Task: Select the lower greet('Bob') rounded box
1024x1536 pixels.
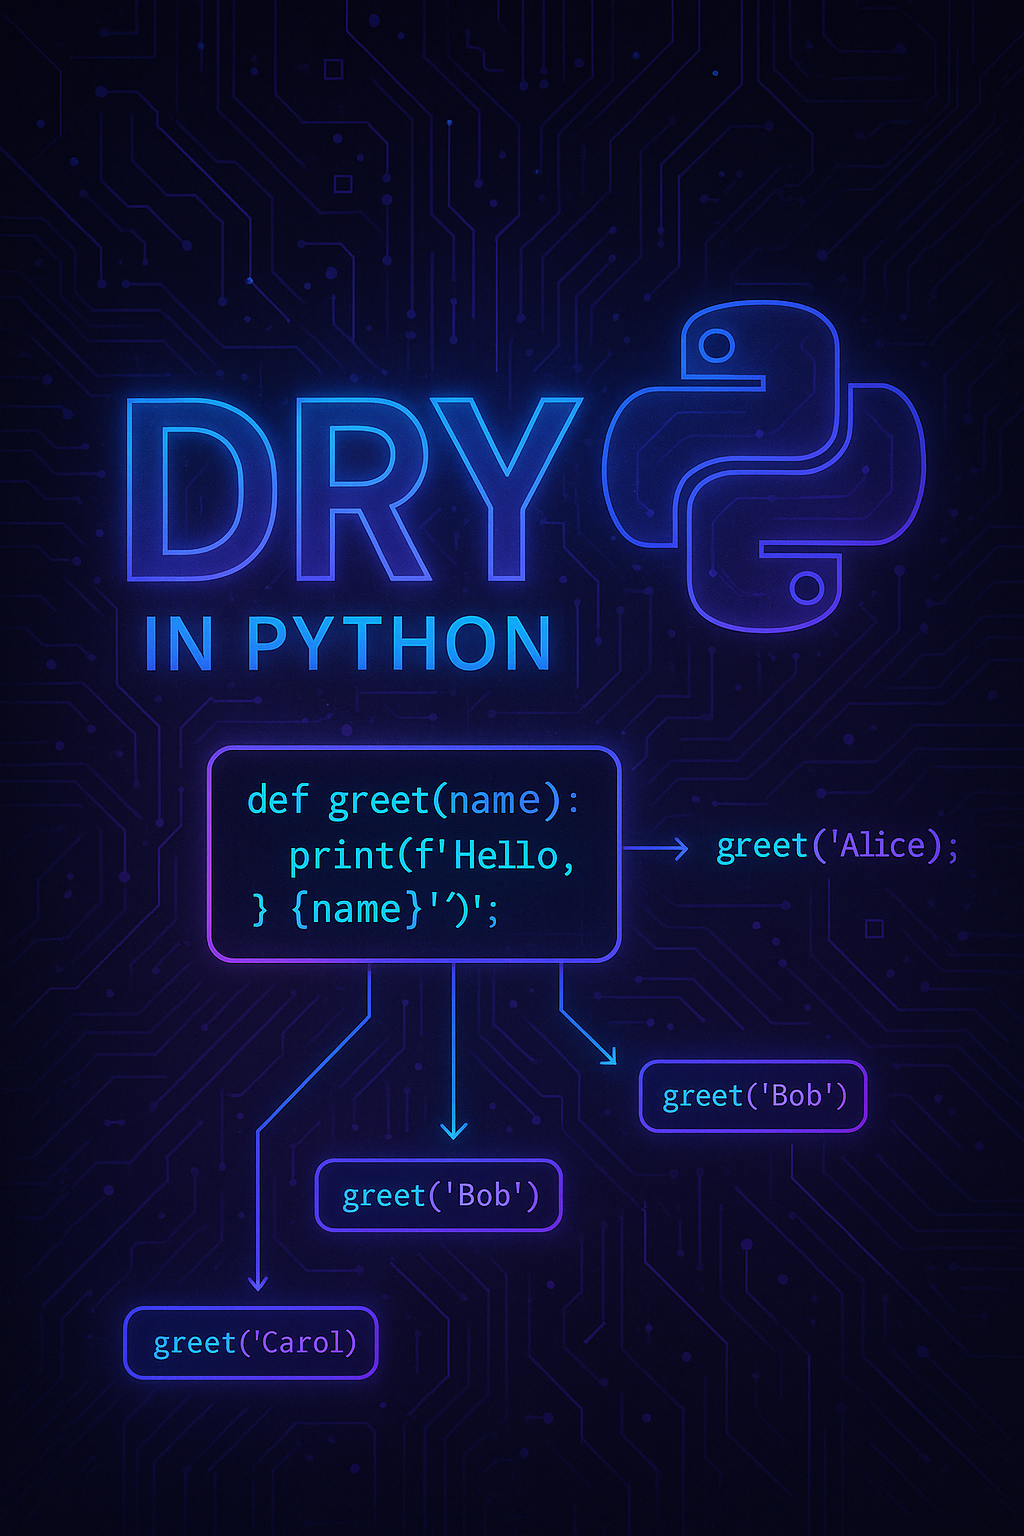Action: pos(438,1193)
